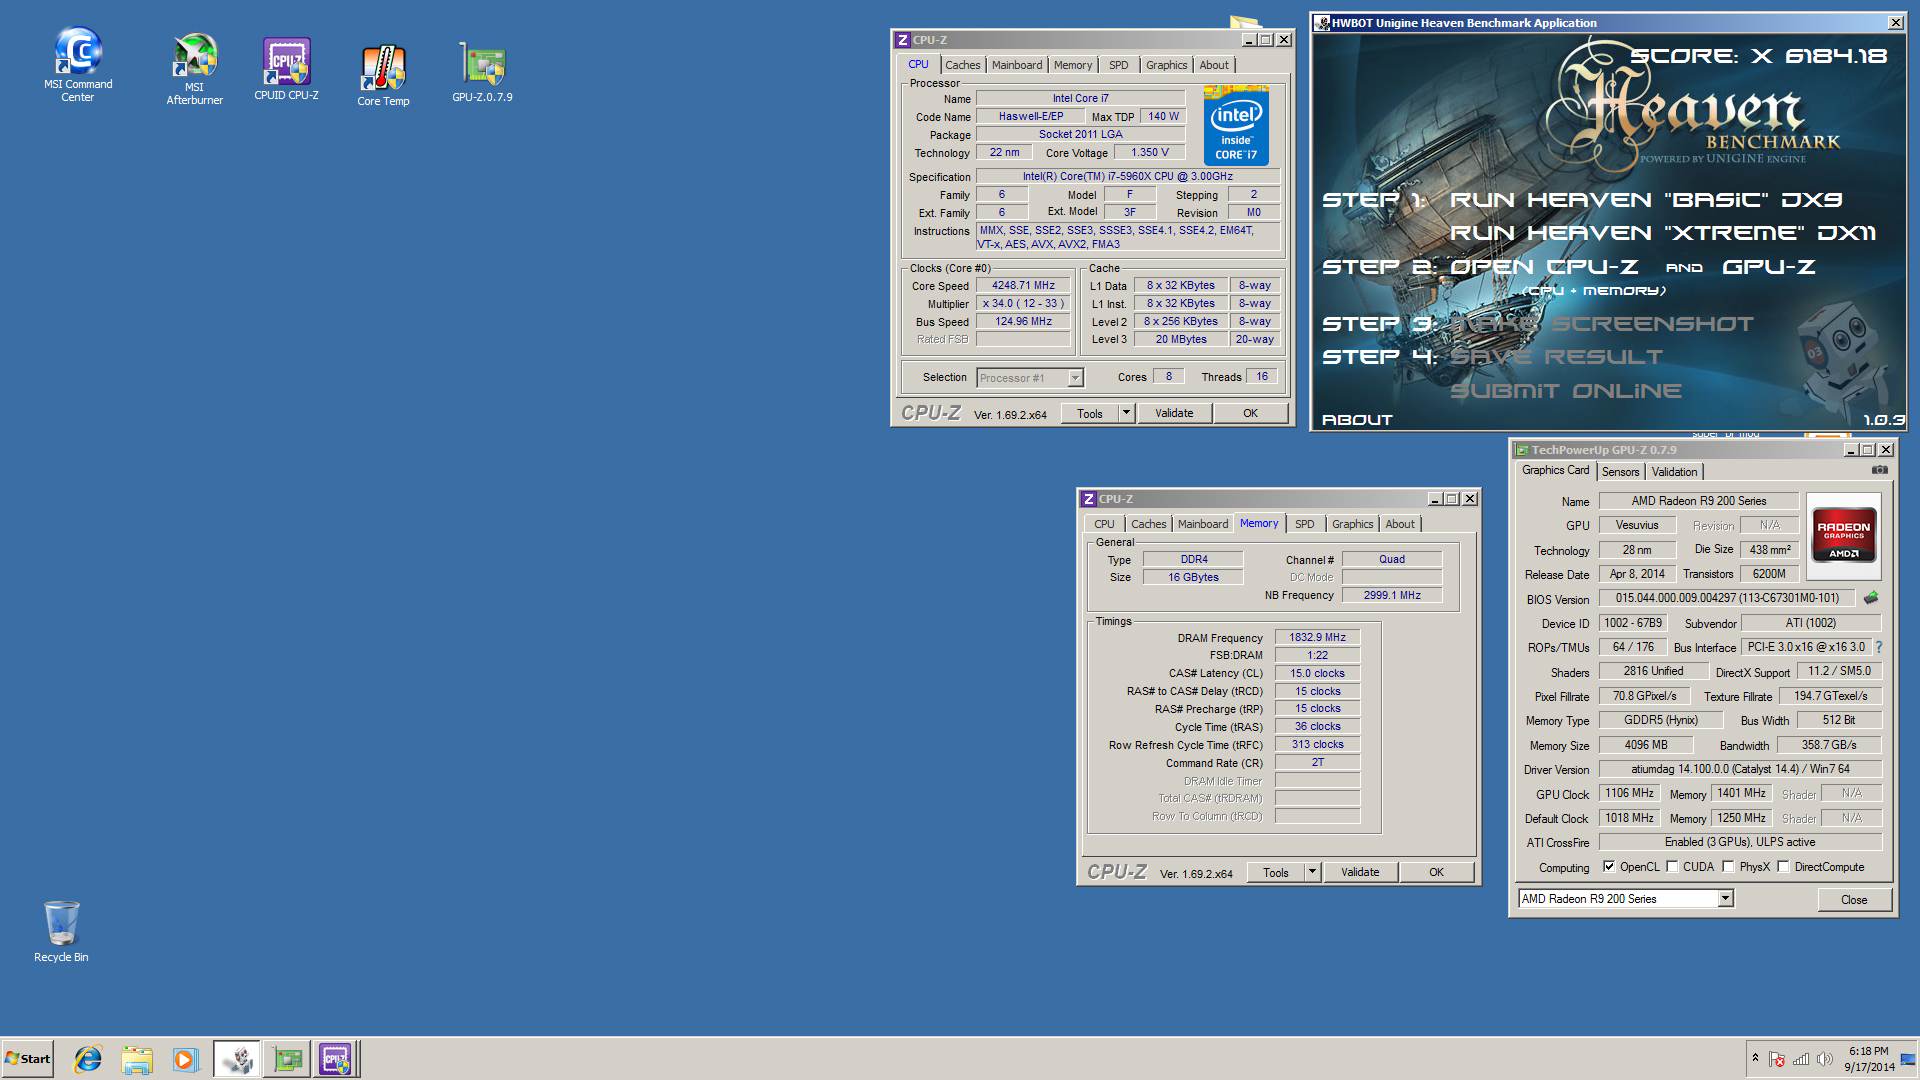Image resolution: width=1920 pixels, height=1080 pixels.
Task: Click Submit Online in Heaven benchmark
Action: [1566, 391]
